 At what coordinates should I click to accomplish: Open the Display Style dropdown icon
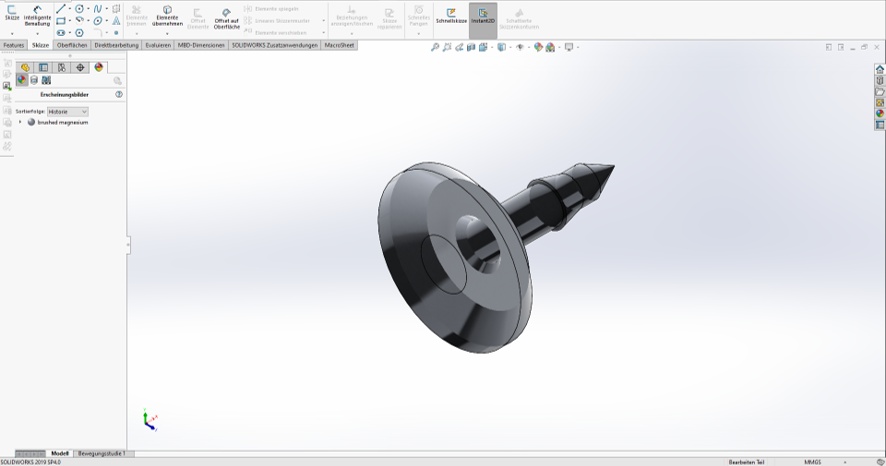coord(501,47)
